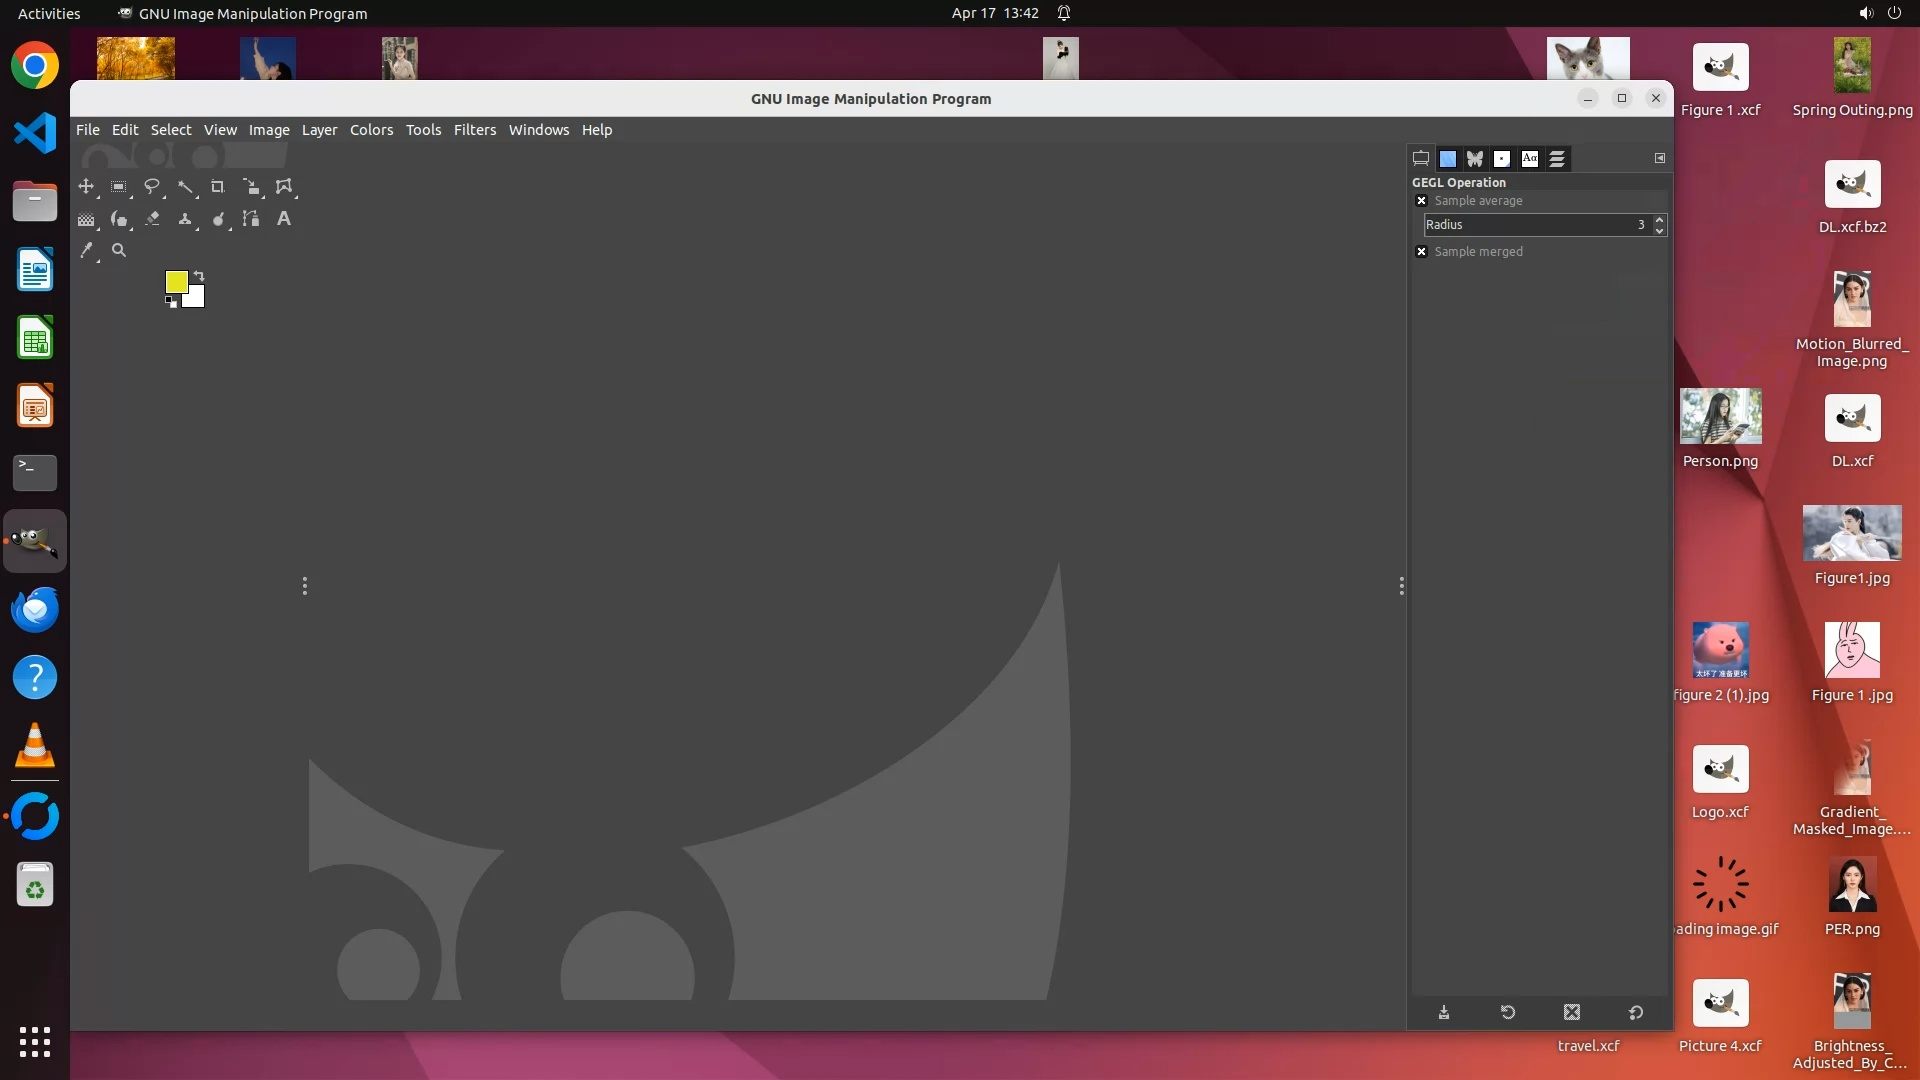The height and width of the screenshot is (1080, 1920).
Task: Select the Eraser tool
Action: coord(152,219)
